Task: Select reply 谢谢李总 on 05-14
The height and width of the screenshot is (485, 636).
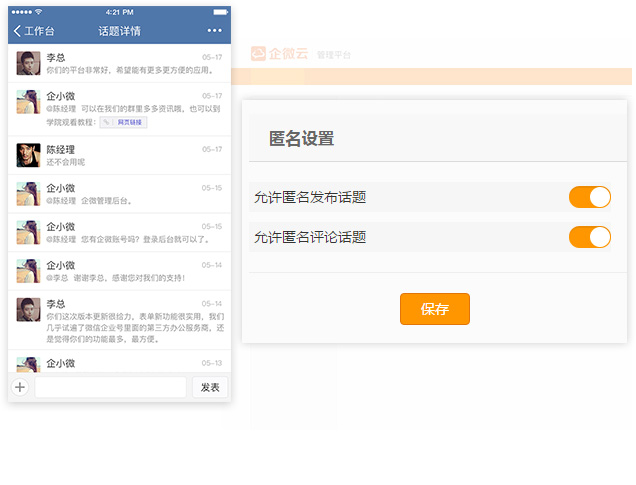Action: coord(116,278)
